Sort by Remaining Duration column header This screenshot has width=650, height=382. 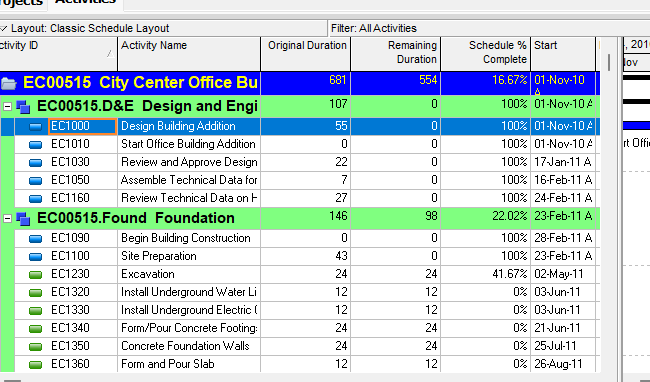click(396, 53)
